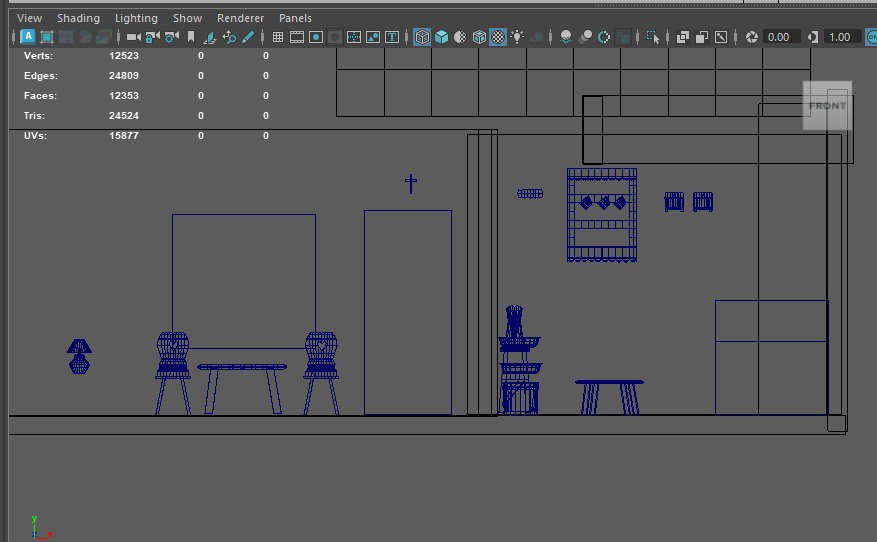Open the Panels menu

tap(295, 18)
